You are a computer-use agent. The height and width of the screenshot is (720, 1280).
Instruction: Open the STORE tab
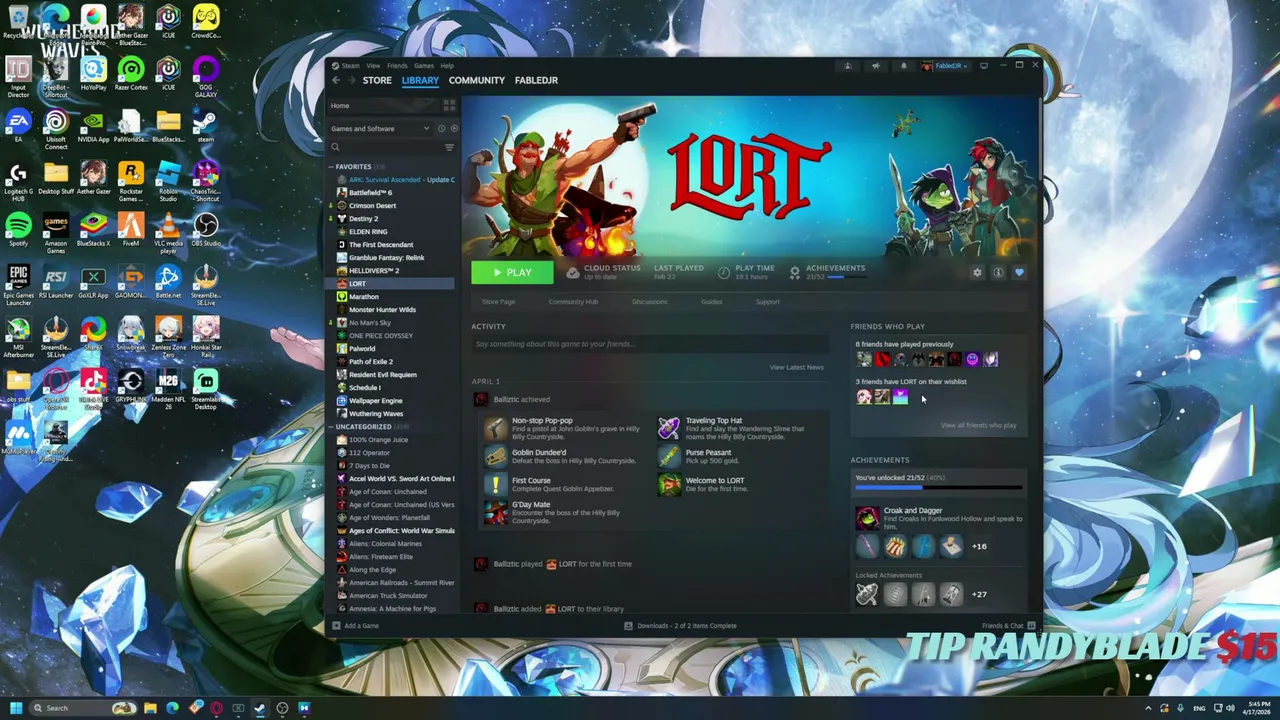click(377, 80)
